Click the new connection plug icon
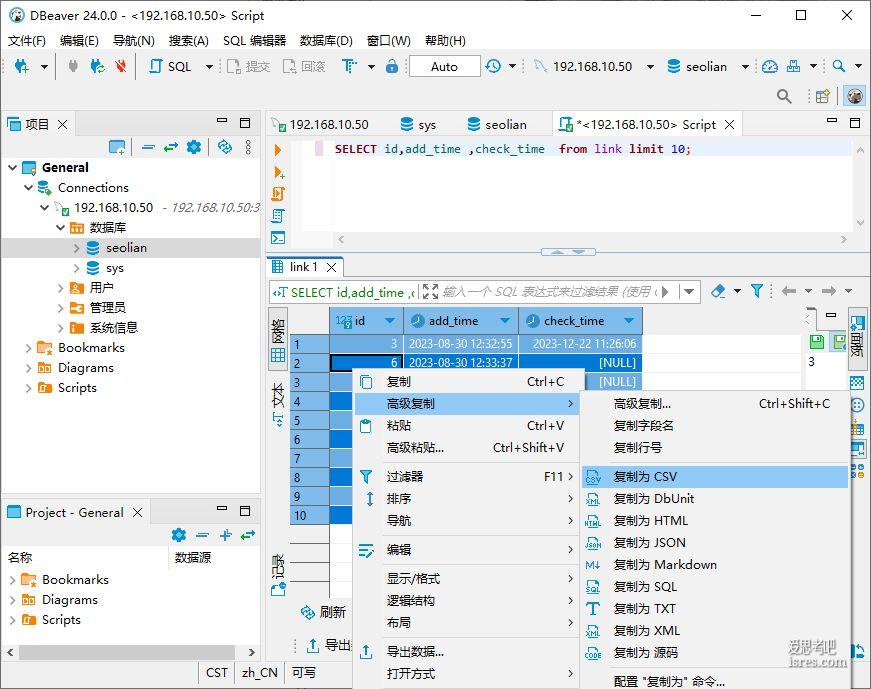The width and height of the screenshot is (871, 689). click(x=22, y=67)
